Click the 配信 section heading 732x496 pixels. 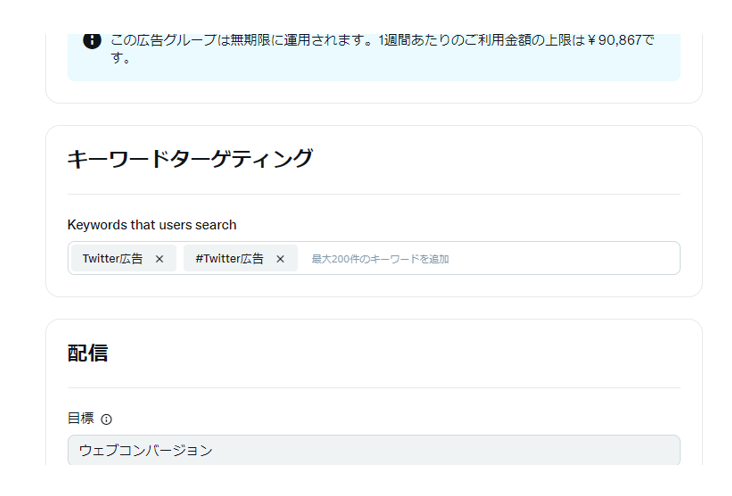(88, 353)
